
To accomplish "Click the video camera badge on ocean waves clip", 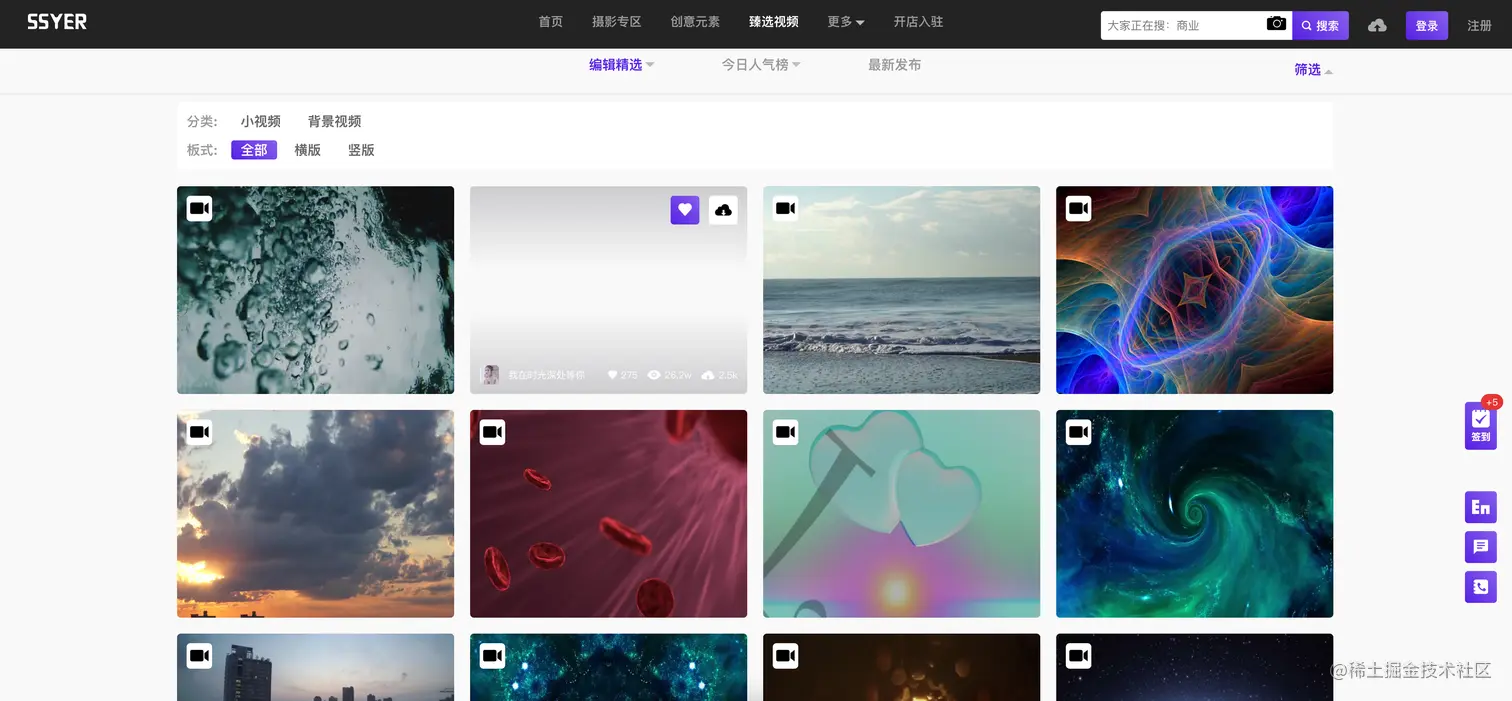I will tap(786, 208).
